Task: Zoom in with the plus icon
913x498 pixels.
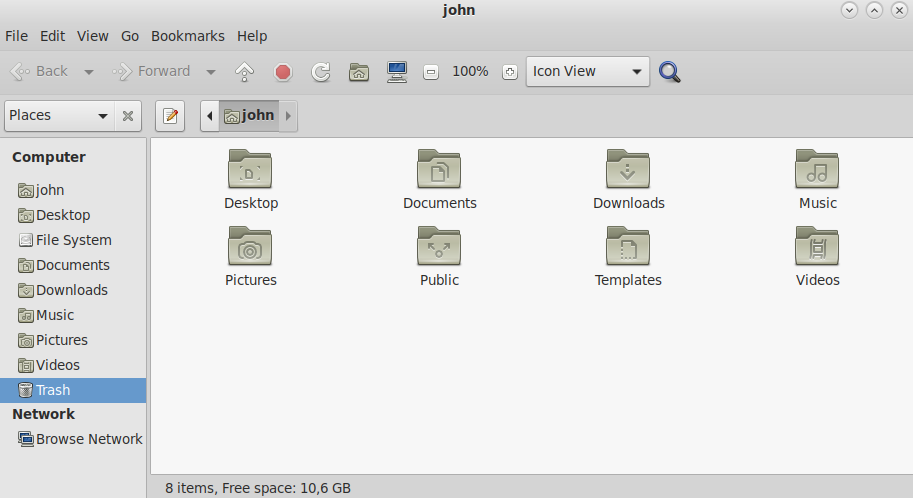Action: (510, 72)
